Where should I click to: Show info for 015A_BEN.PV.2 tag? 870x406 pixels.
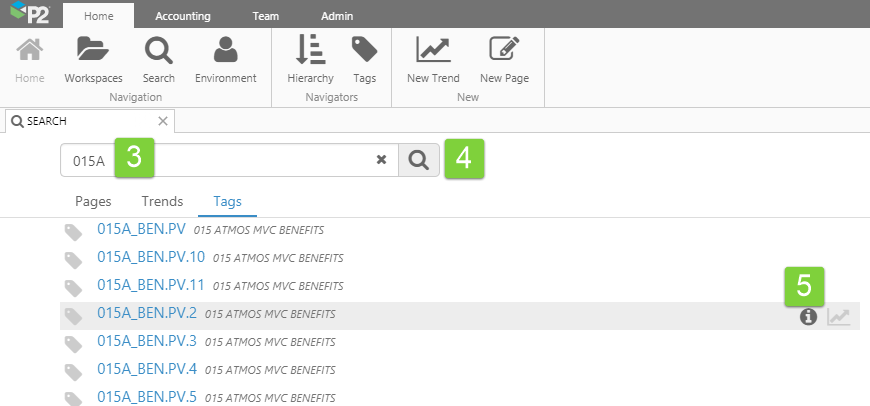[808, 317]
